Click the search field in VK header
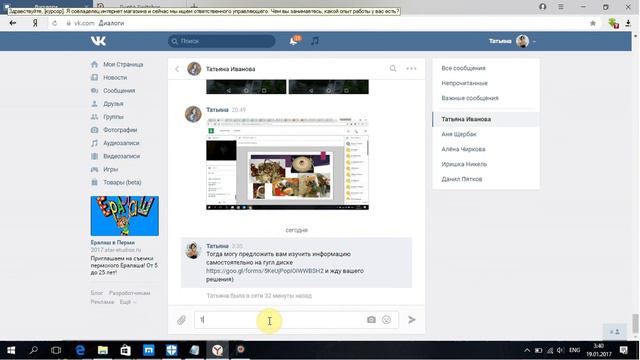The height and width of the screenshot is (360, 640). click(222, 41)
